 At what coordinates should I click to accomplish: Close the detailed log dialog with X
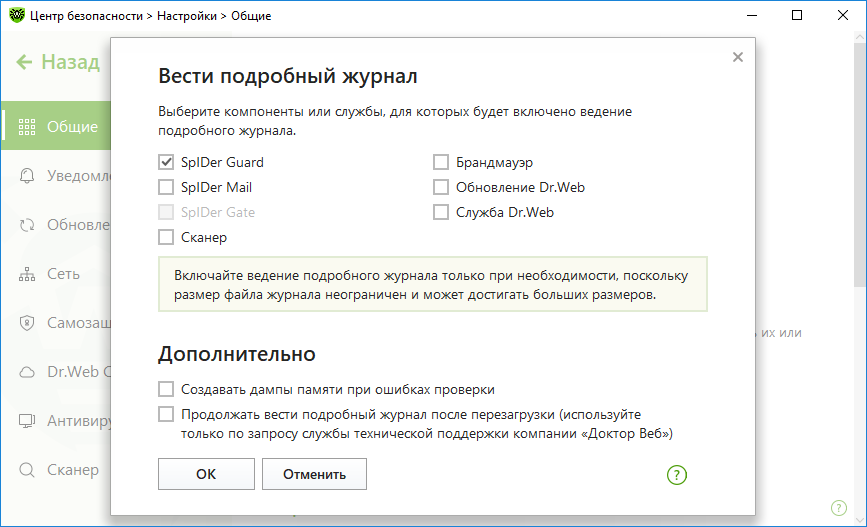(x=738, y=57)
